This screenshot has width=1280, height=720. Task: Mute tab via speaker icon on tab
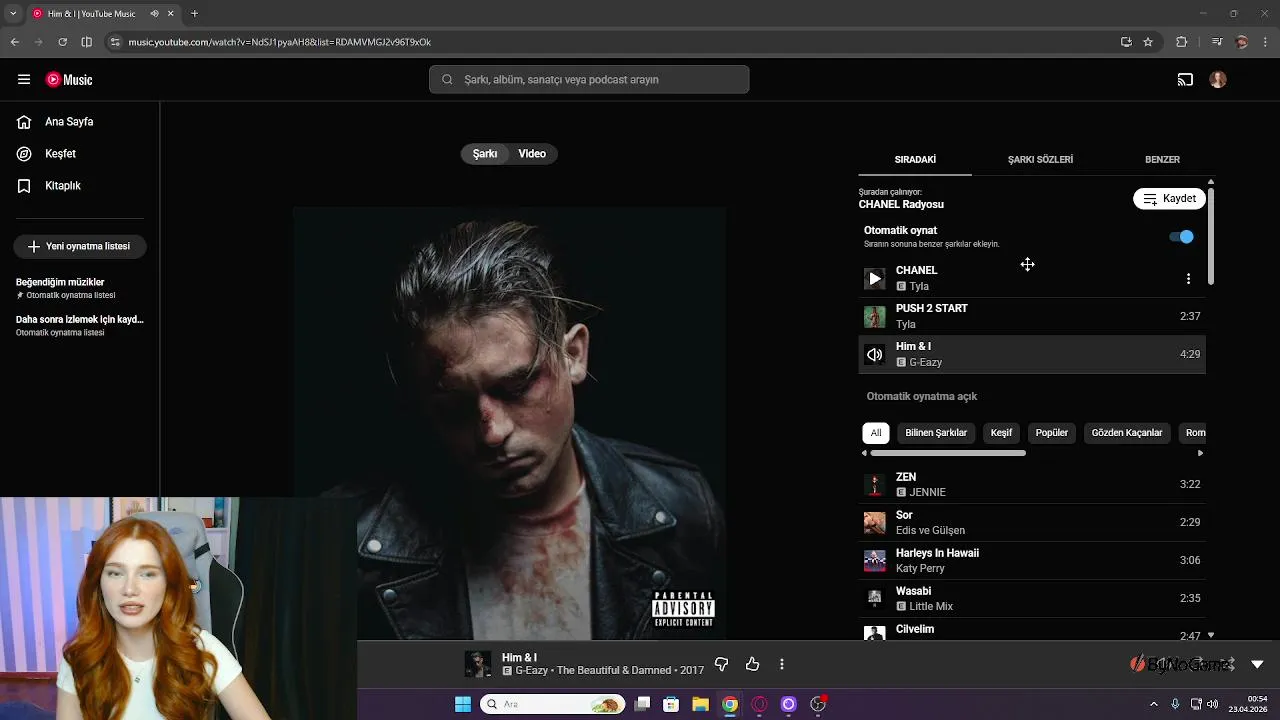(154, 14)
